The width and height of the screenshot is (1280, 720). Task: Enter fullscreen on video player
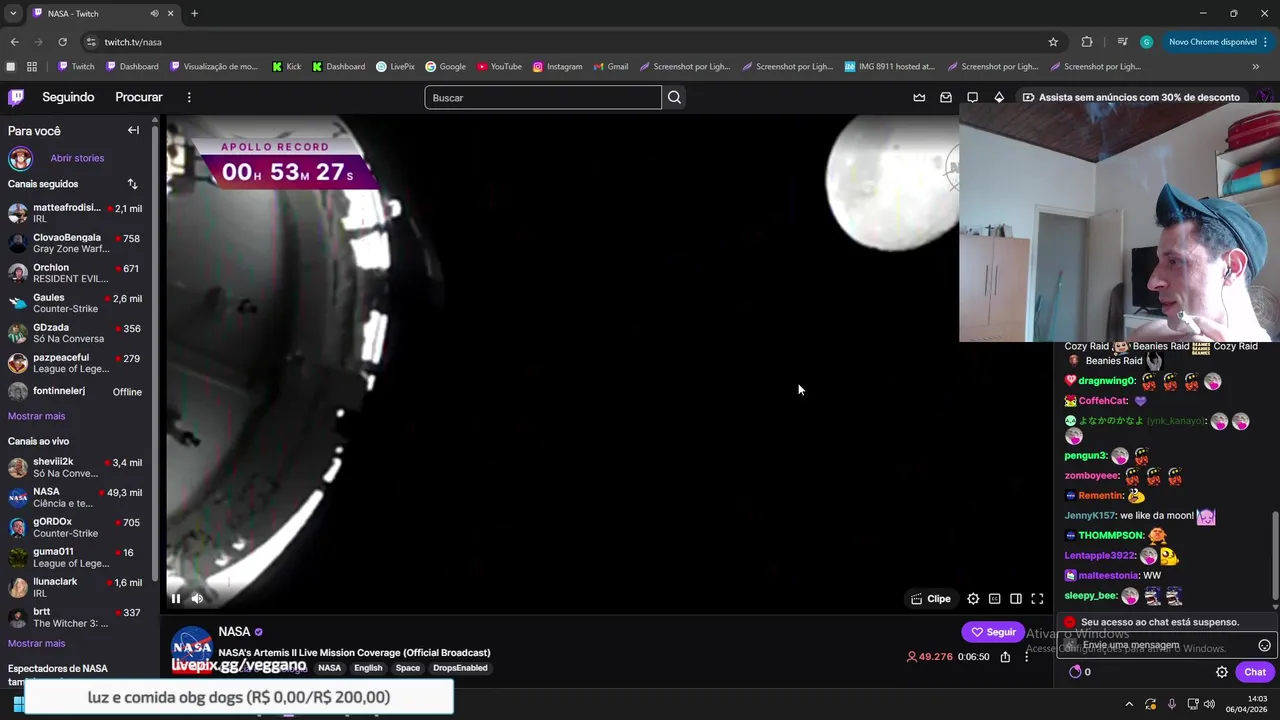(x=1037, y=598)
